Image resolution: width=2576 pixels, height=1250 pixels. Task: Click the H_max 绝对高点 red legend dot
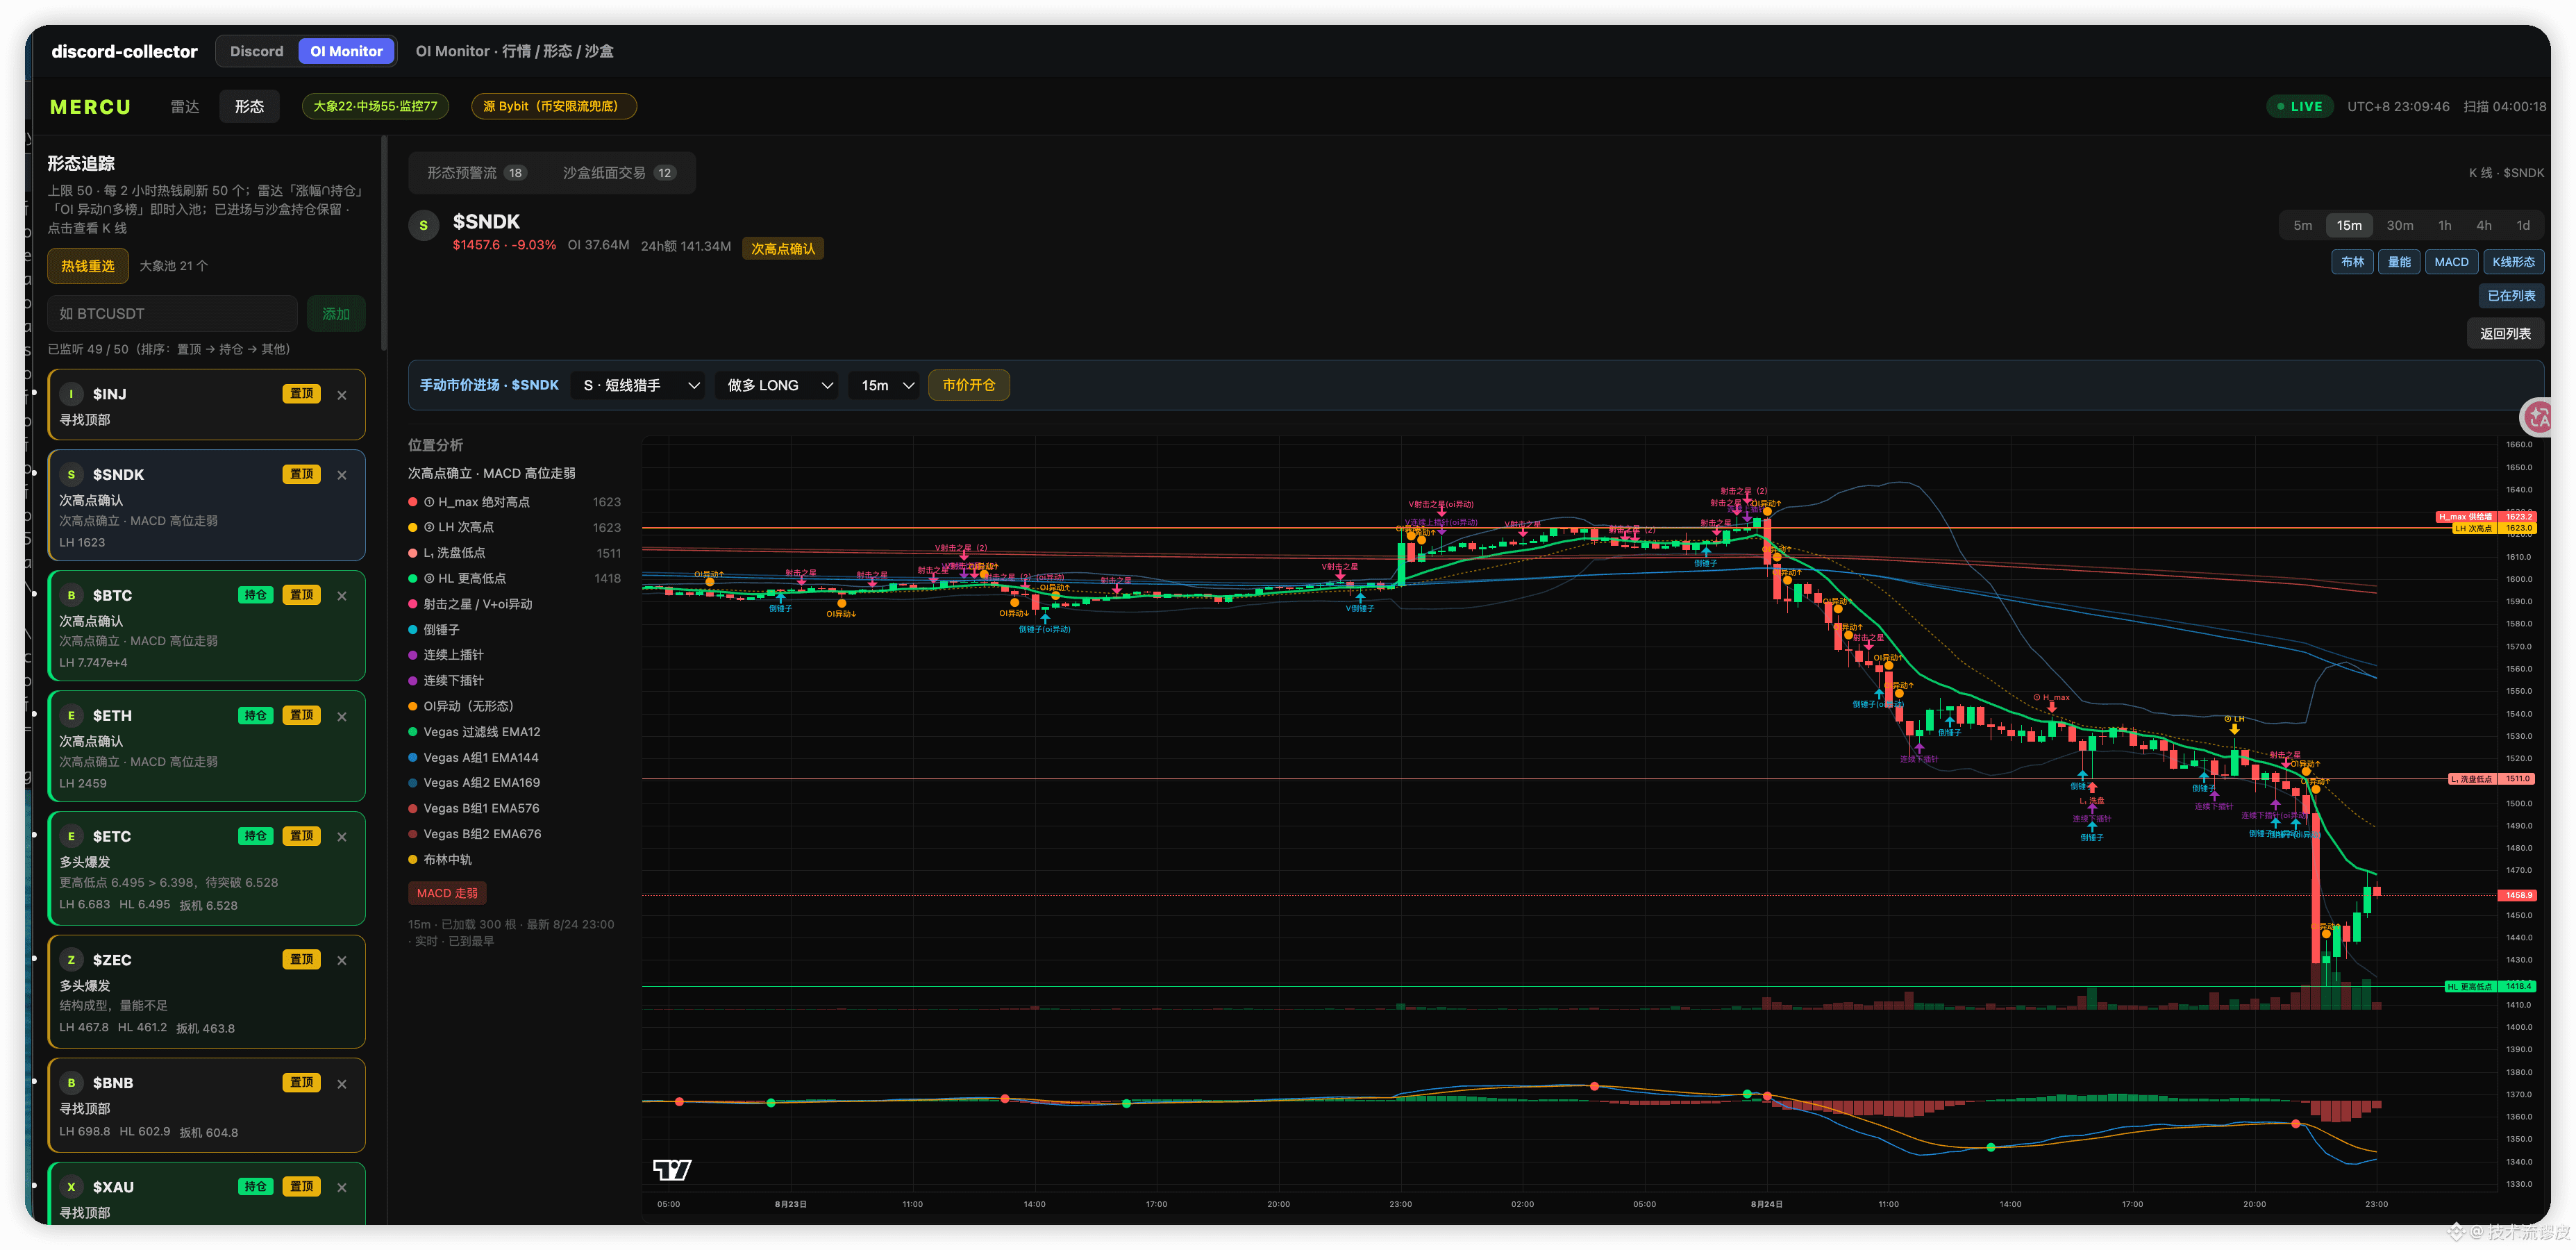tap(413, 502)
